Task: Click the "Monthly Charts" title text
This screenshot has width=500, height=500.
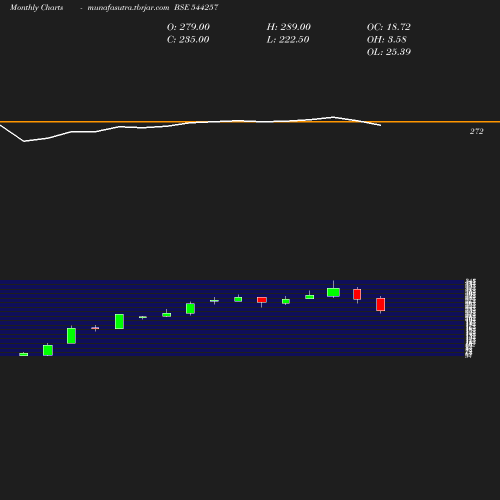Action: 36,7
